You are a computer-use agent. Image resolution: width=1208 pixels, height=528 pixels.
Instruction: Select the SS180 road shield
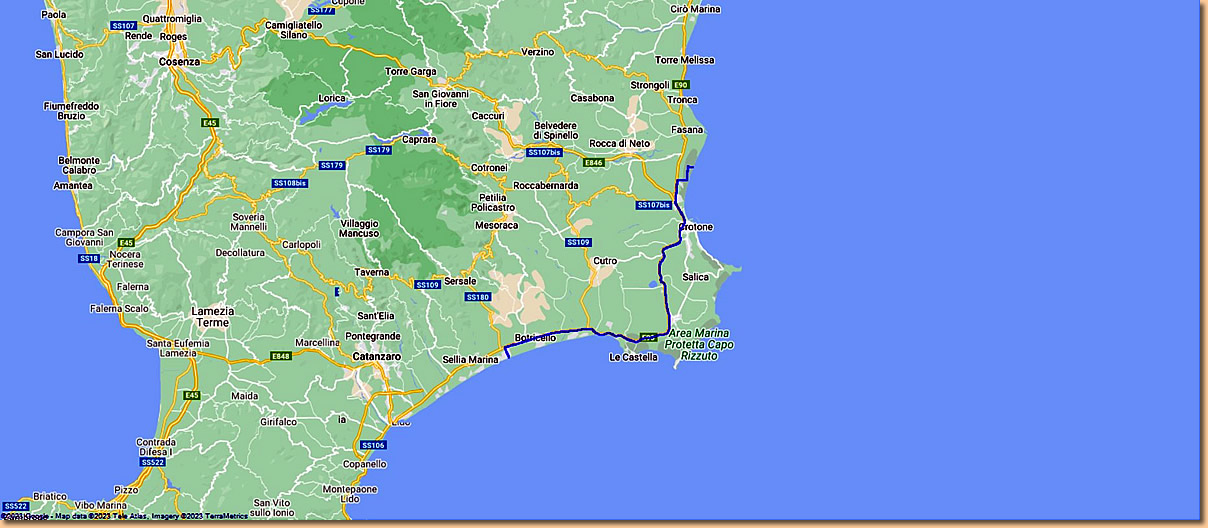[x=478, y=297]
